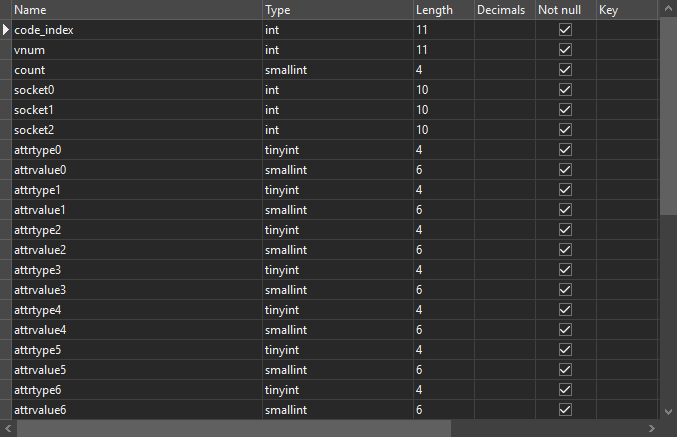Click the Length column header
The image size is (677, 437).
442,10
